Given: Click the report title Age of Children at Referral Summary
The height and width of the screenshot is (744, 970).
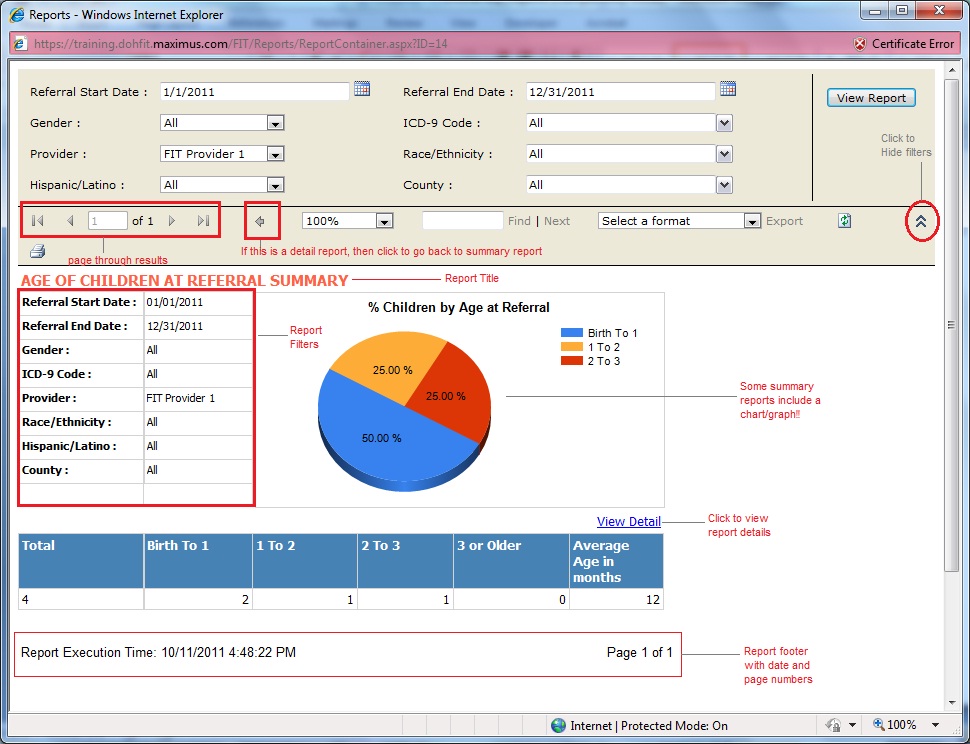Looking at the screenshot, I should pos(184,280).
